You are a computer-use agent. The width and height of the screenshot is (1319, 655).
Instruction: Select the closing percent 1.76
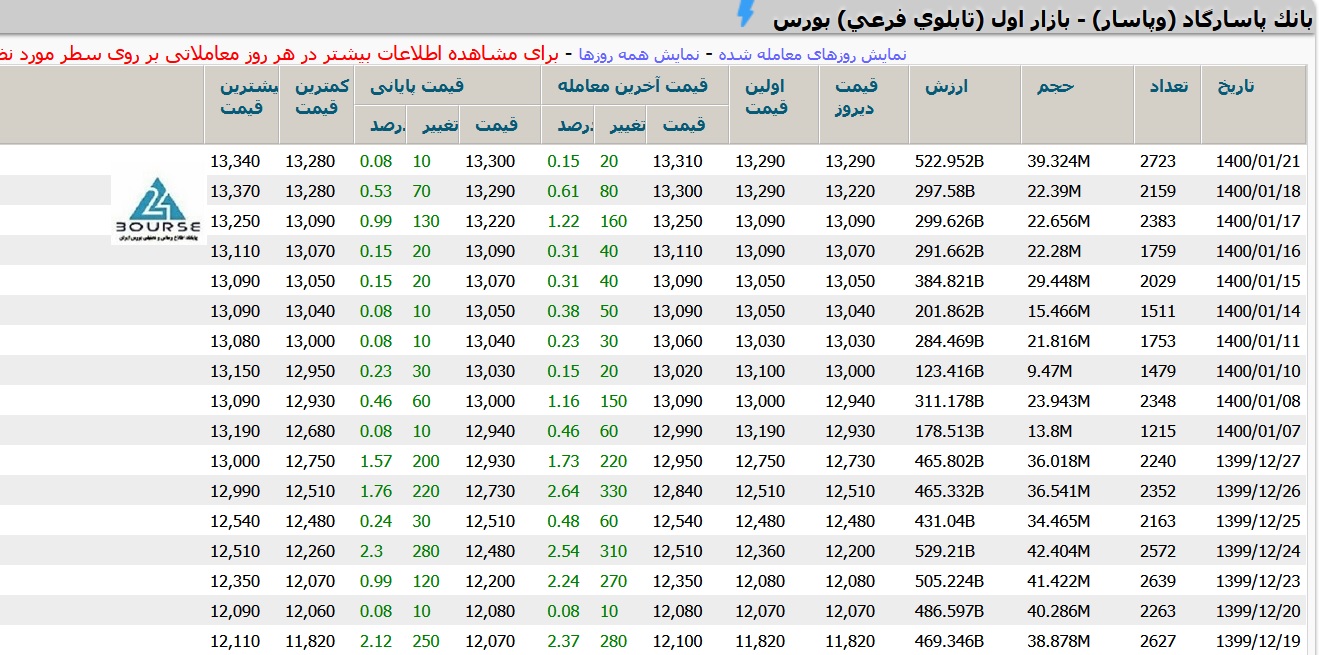[376, 491]
